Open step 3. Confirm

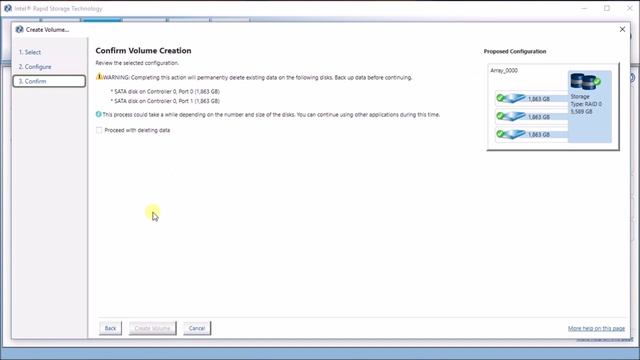pyautogui.click(x=49, y=81)
